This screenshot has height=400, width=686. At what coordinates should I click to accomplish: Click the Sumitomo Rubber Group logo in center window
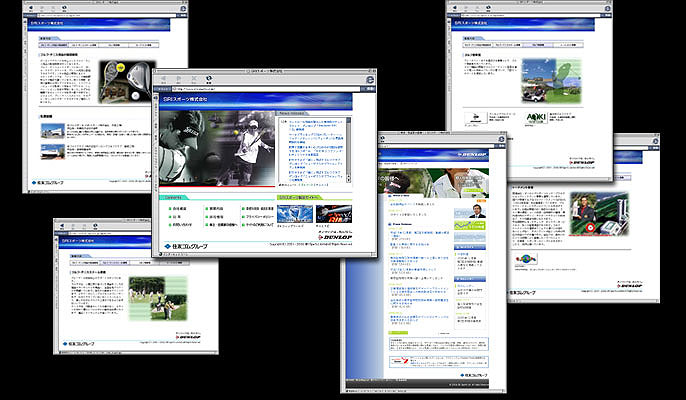point(186,246)
